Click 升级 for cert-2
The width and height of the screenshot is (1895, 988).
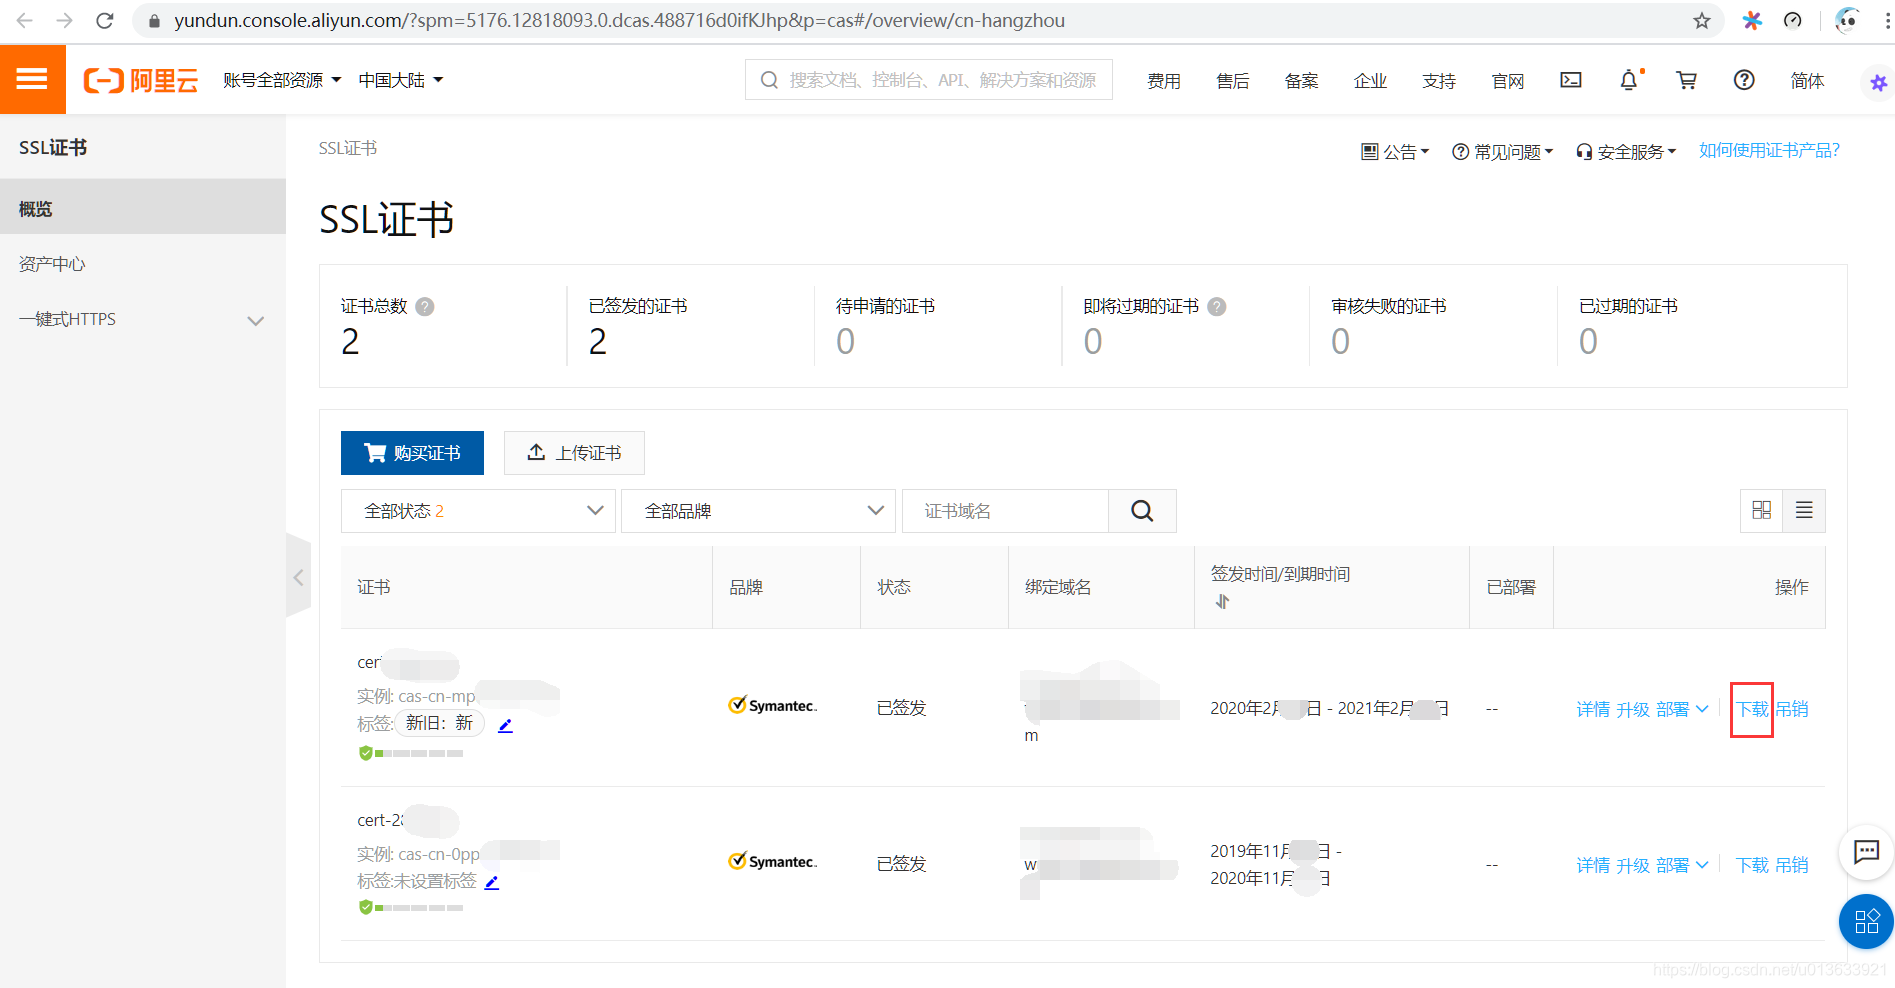[x=1633, y=865]
